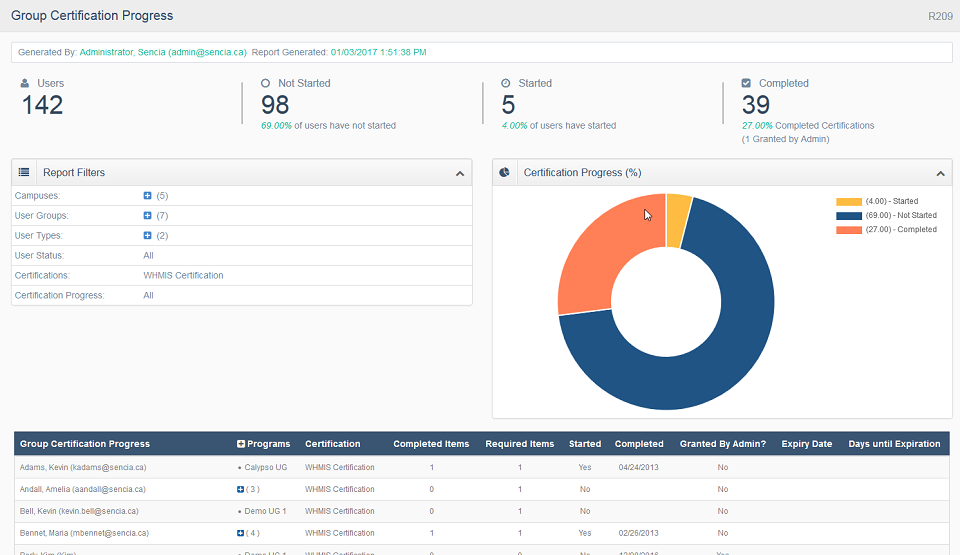Sort by Started column header
The height and width of the screenshot is (555, 960).
(585, 444)
